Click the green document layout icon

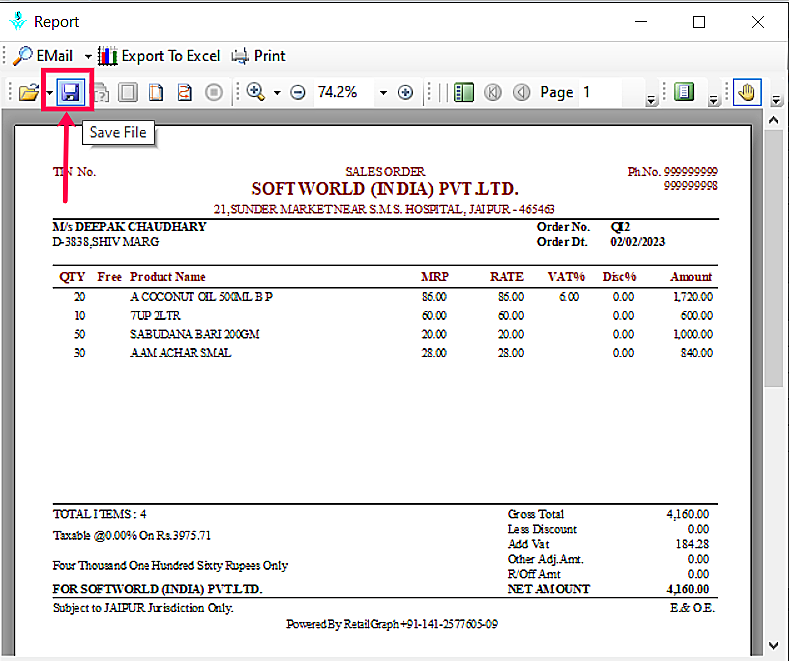[683, 92]
